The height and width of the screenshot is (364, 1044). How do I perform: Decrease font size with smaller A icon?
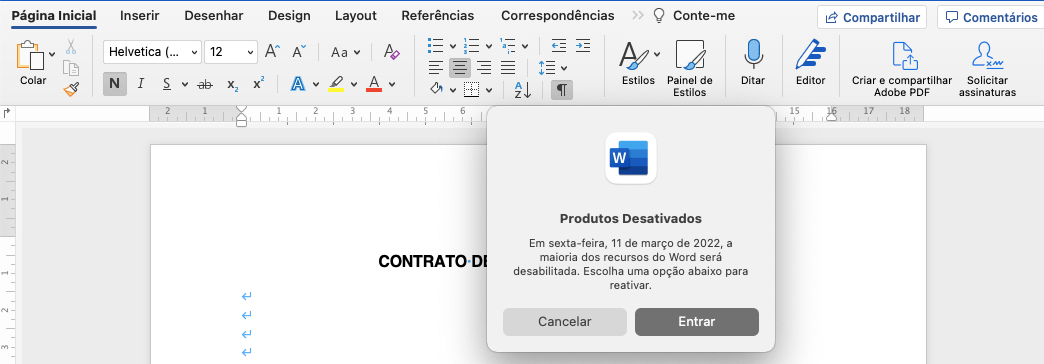(x=299, y=51)
